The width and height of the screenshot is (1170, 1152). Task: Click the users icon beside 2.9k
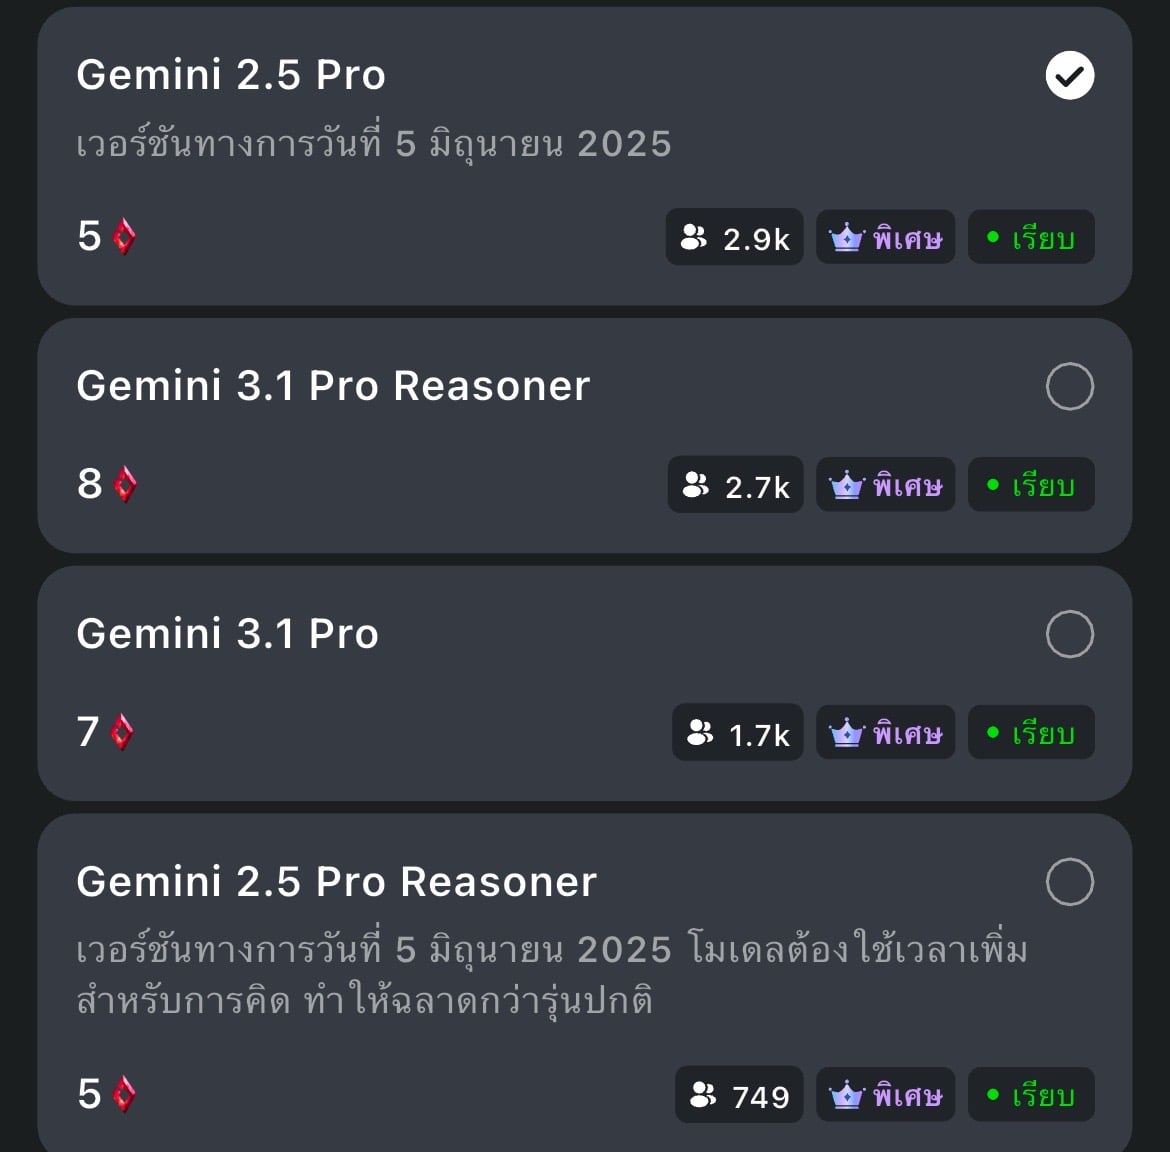(x=694, y=237)
